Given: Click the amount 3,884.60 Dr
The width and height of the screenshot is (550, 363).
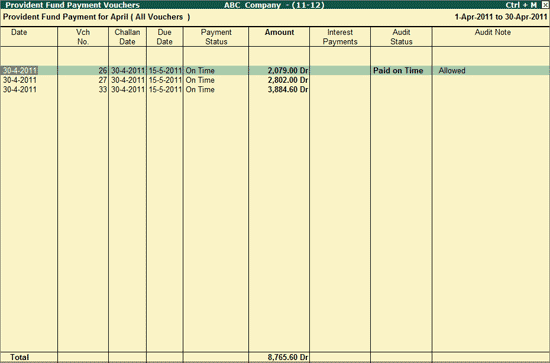Looking at the screenshot, I should 288,90.
